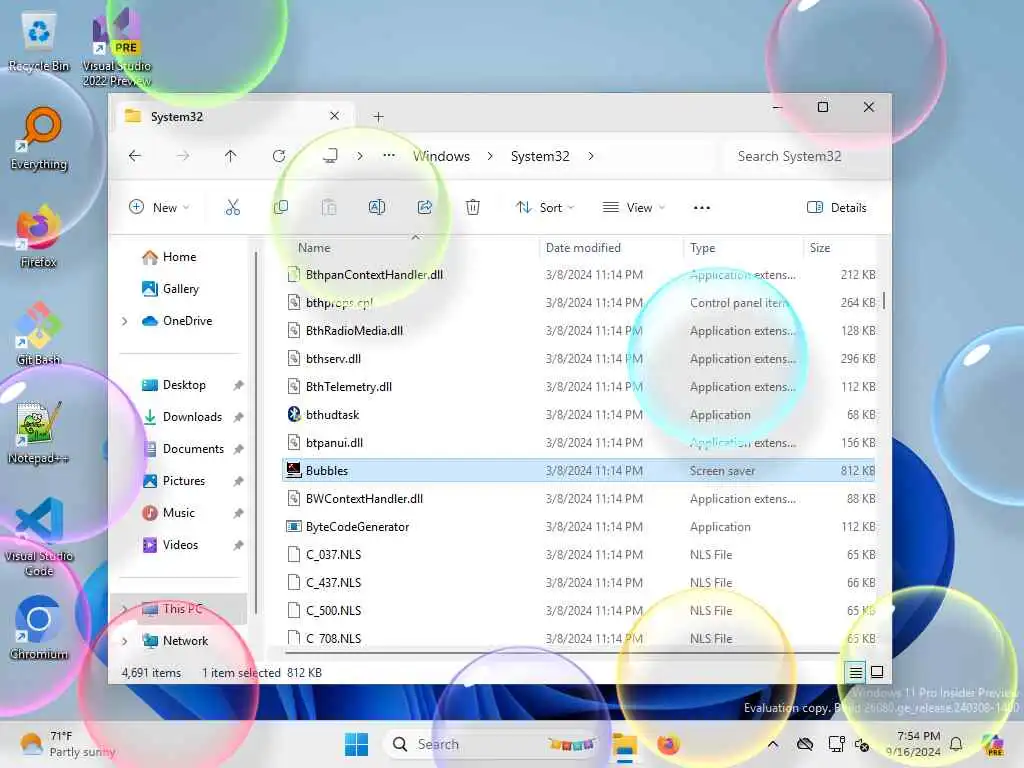Select the Bubbles screen saver file
Image resolution: width=1024 pixels, height=768 pixels.
point(578,470)
